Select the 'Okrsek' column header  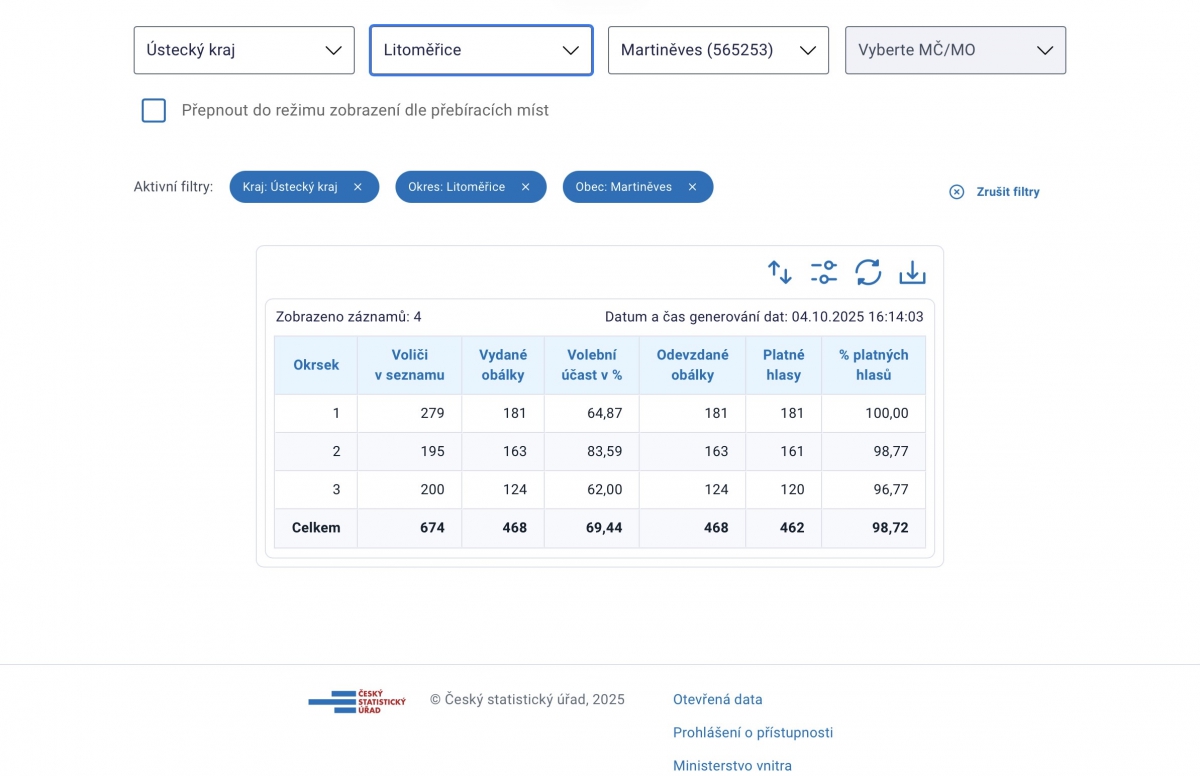coord(316,365)
